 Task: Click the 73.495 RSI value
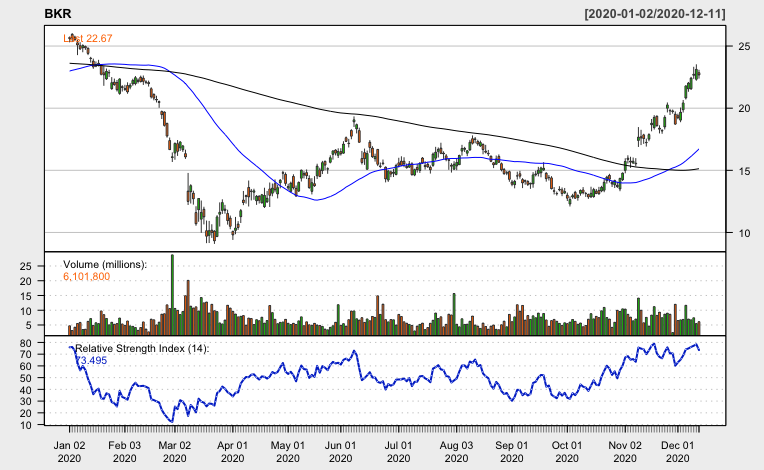point(91,359)
